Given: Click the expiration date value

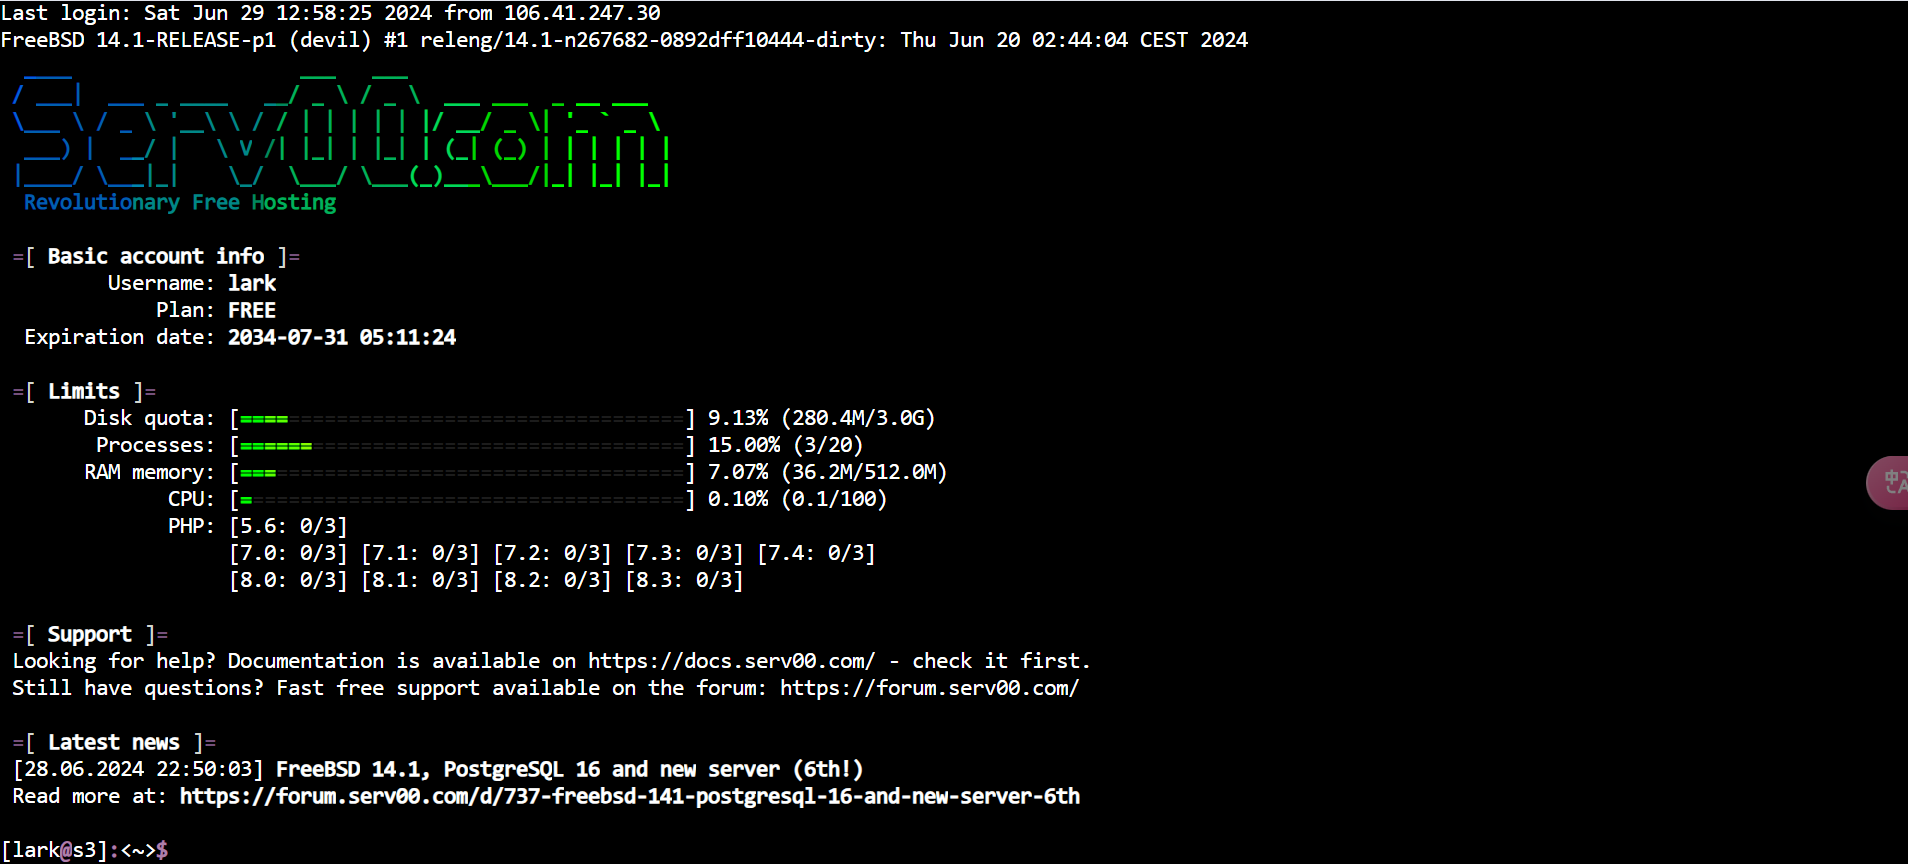Looking at the screenshot, I should point(342,337).
